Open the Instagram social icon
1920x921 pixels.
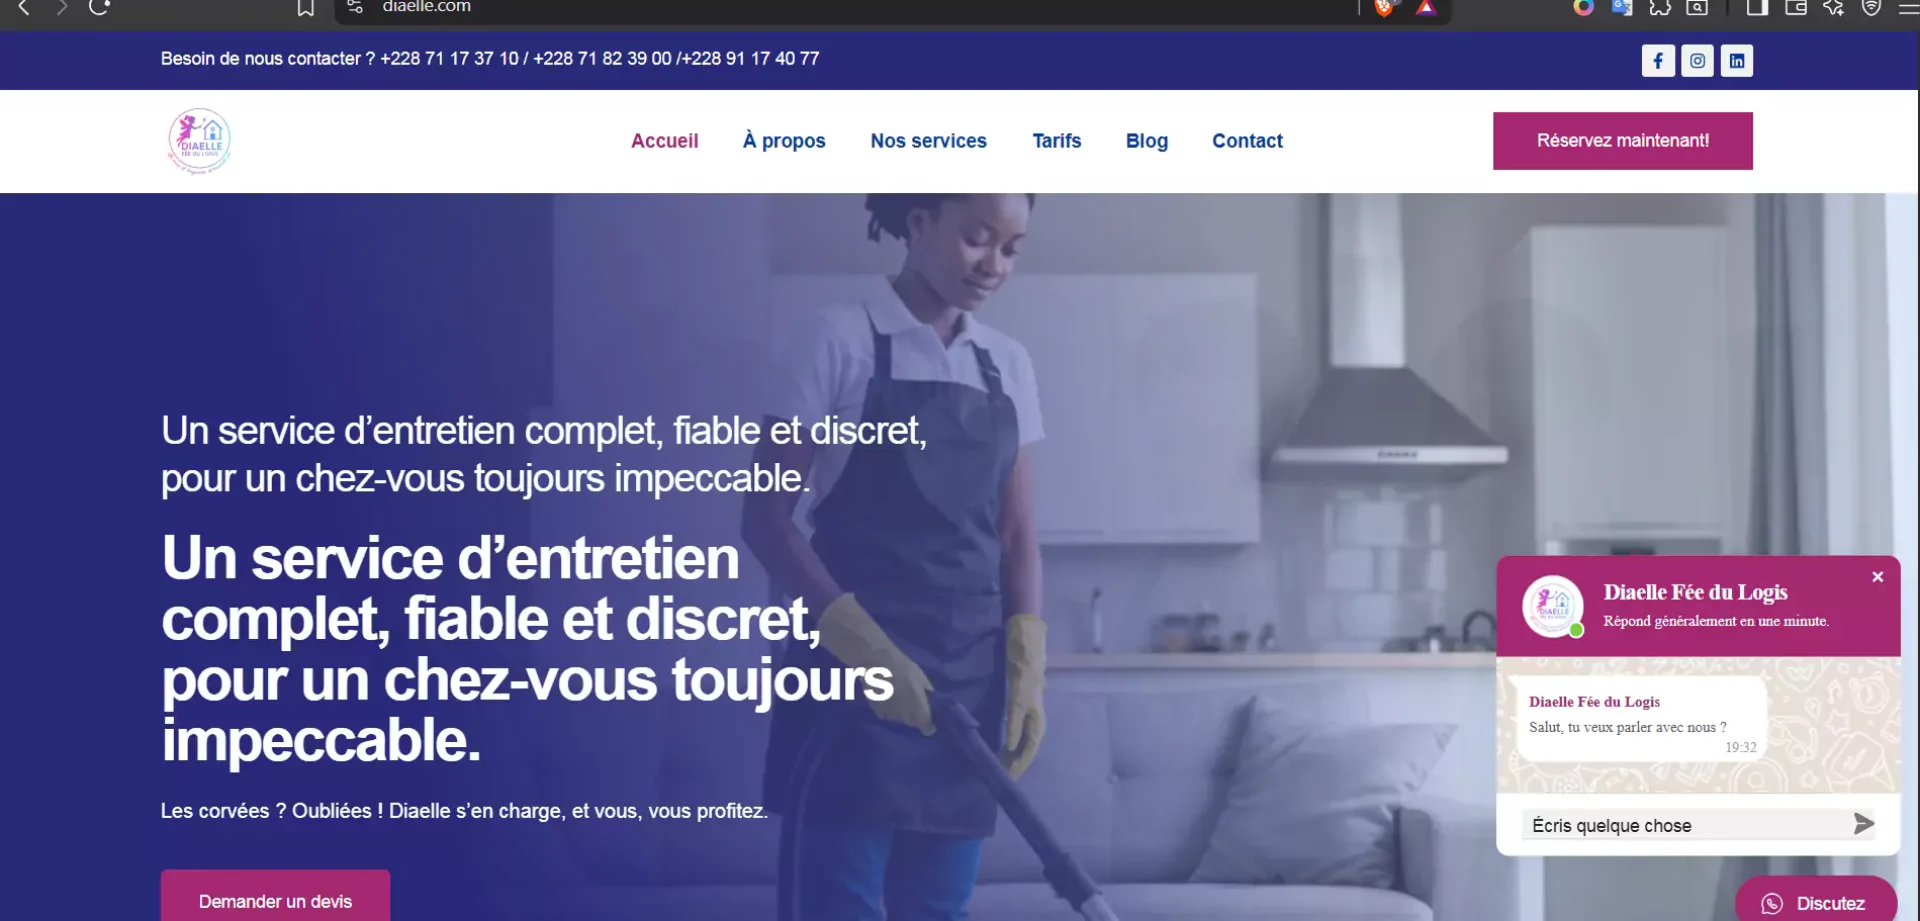(1697, 61)
